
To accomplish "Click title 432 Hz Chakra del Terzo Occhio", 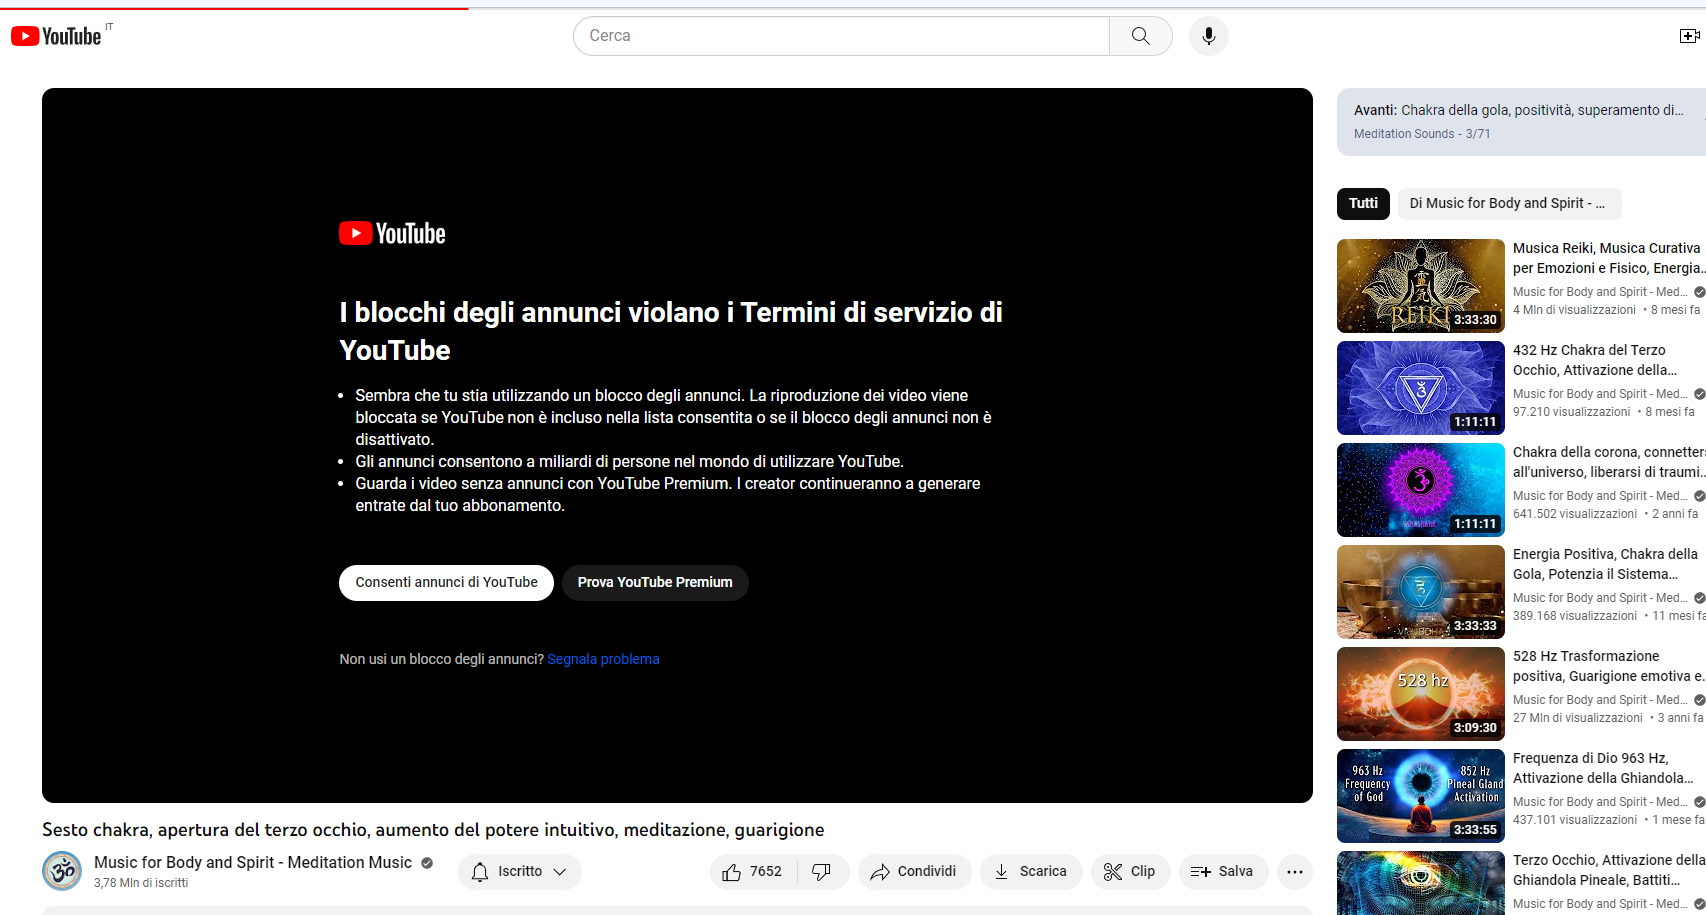I will coord(1595,360).
